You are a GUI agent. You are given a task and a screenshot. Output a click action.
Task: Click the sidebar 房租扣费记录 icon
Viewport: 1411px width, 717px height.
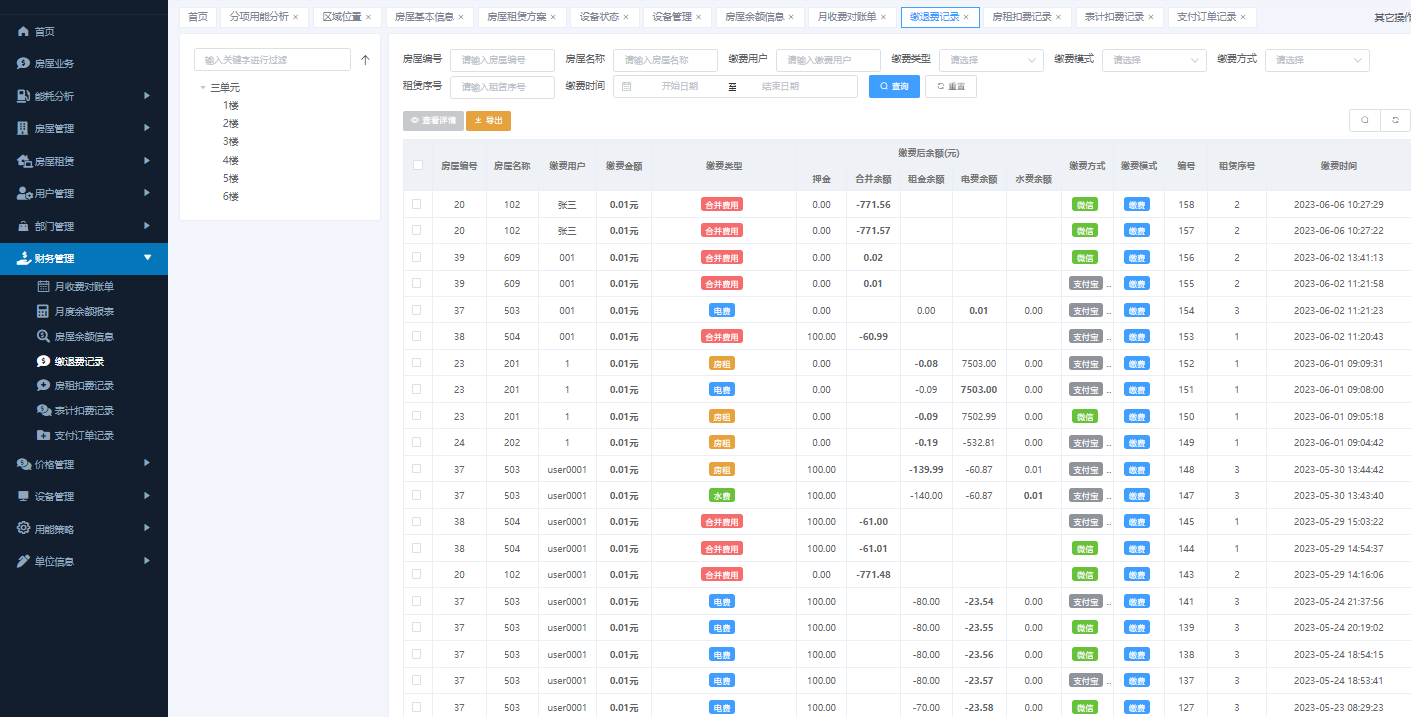[x=43, y=385]
